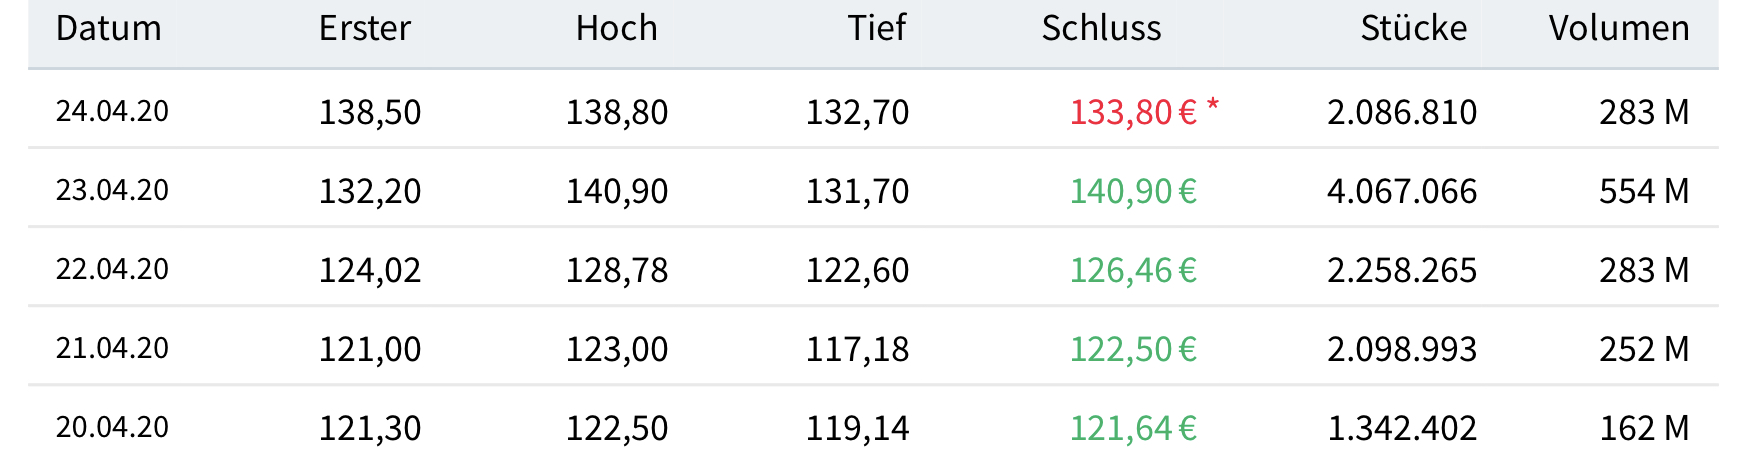The image size is (1753, 461).
Task: Select the 4.067.066 Stücke value
Action: click(x=1401, y=191)
